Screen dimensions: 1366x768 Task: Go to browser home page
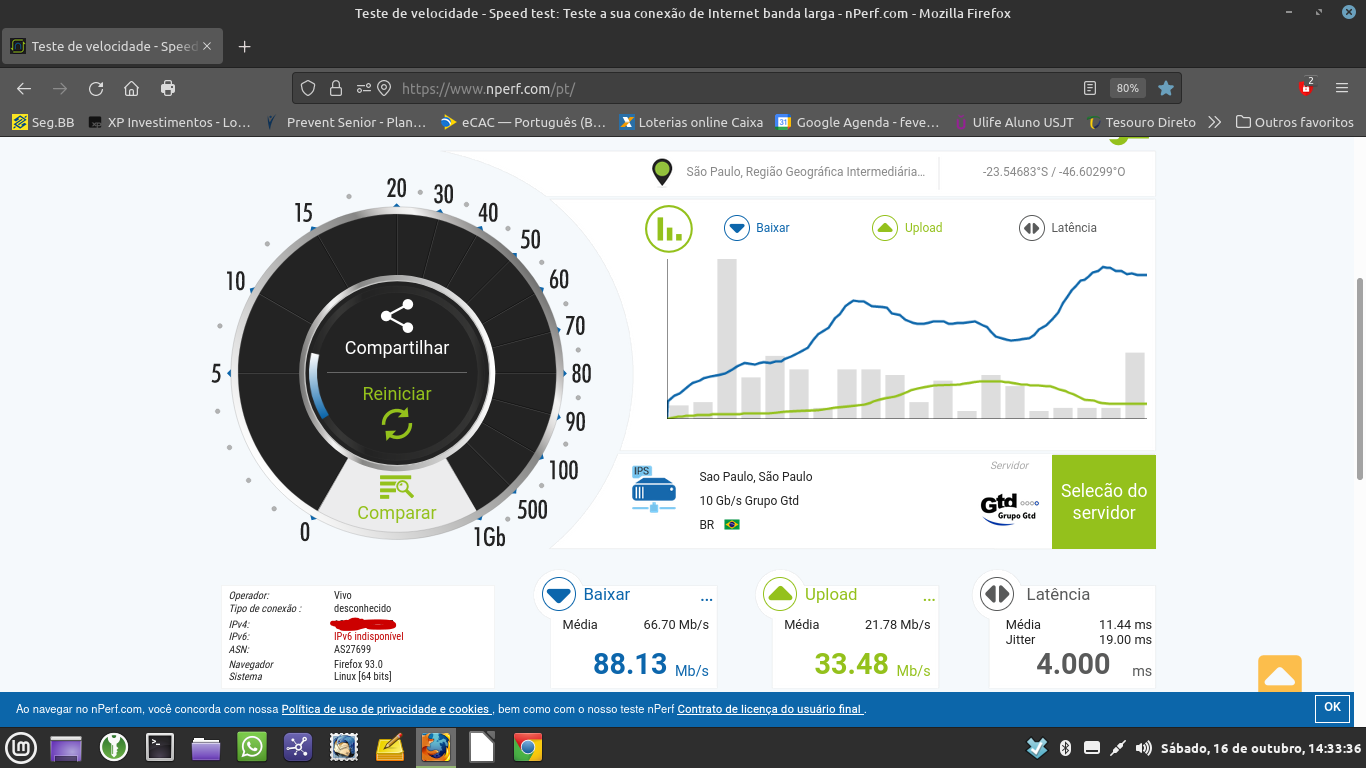coord(131,88)
